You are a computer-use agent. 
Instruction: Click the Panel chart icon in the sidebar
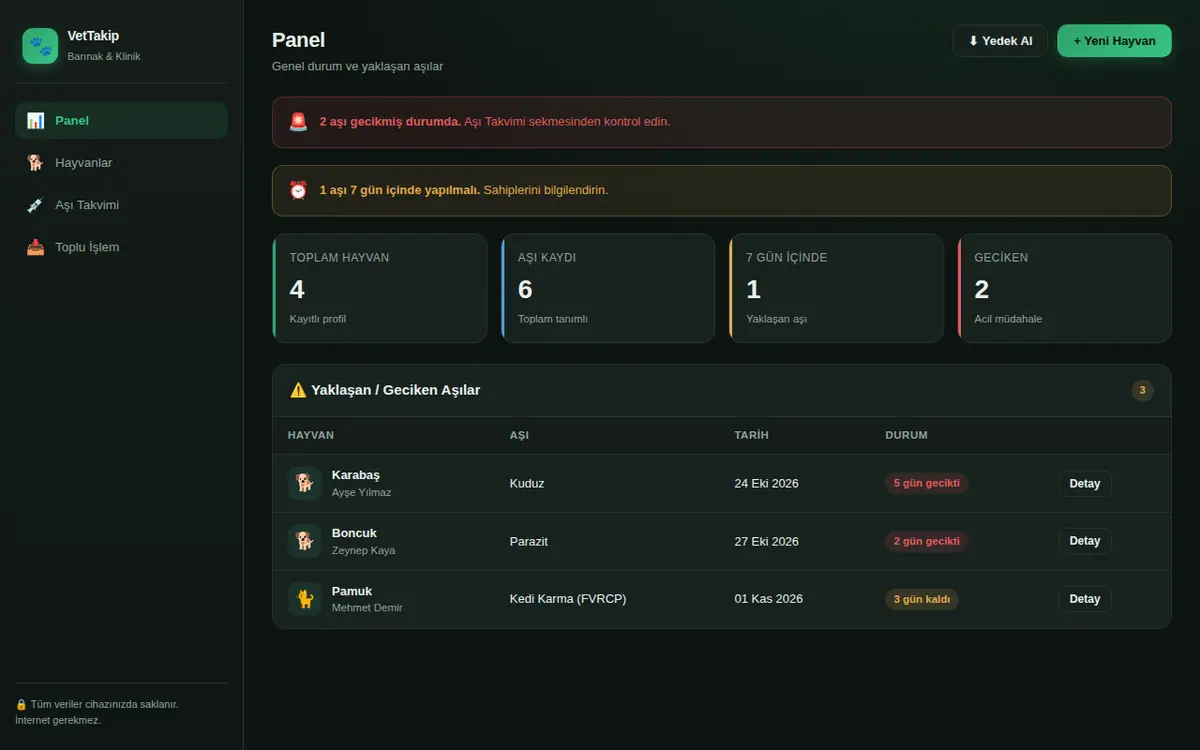coord(36,121)
